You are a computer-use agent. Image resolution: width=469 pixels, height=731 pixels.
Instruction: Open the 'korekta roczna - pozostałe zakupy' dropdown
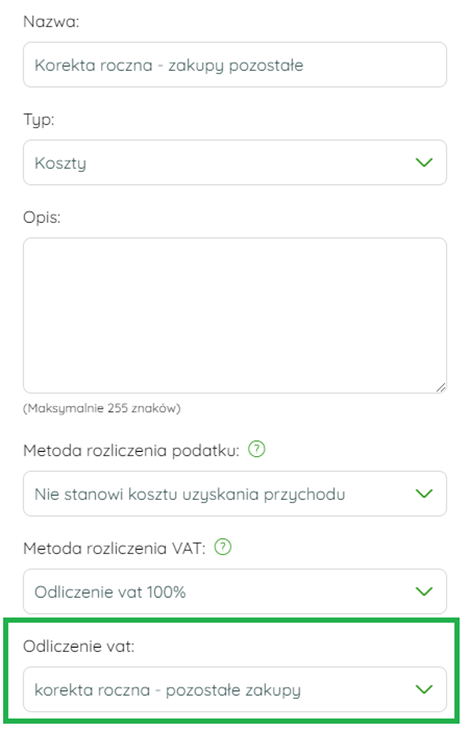[235, 690]
